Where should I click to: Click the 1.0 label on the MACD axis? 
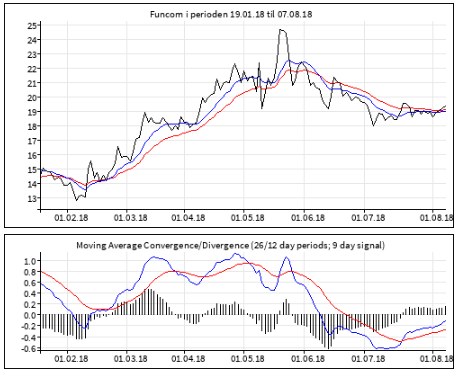coord(30,261)
